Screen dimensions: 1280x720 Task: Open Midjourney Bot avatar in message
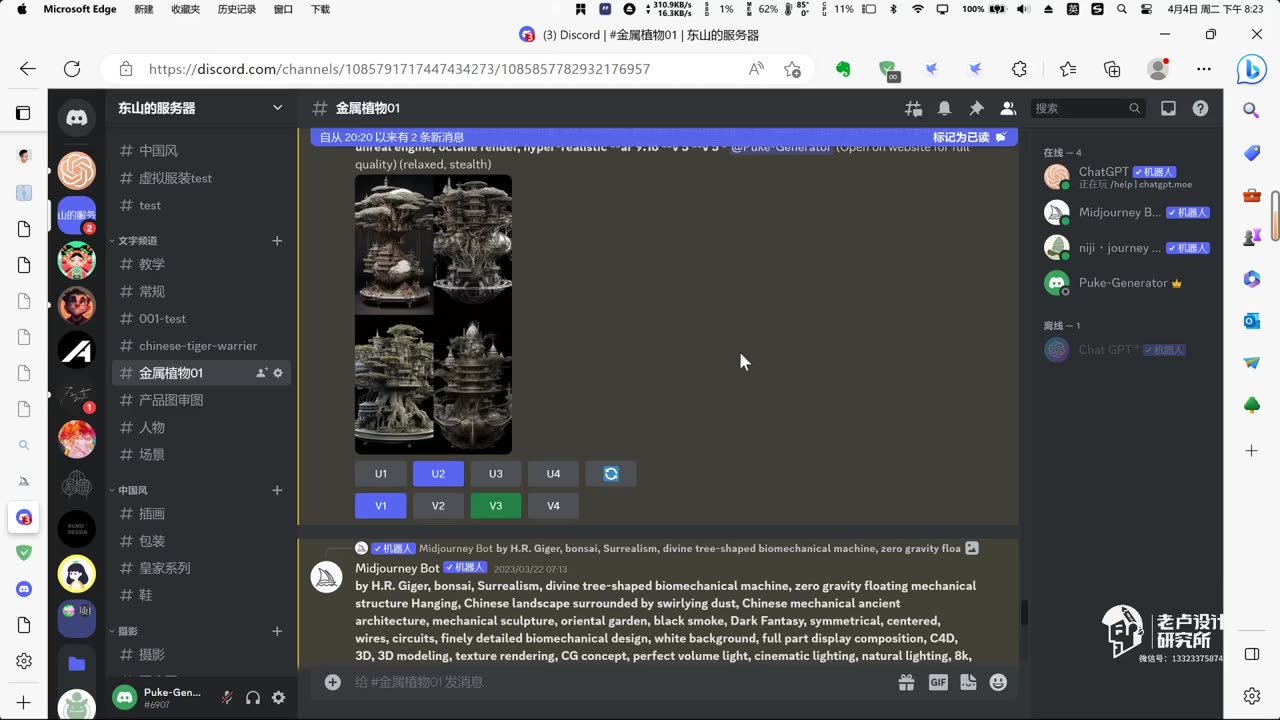point(327,577)
